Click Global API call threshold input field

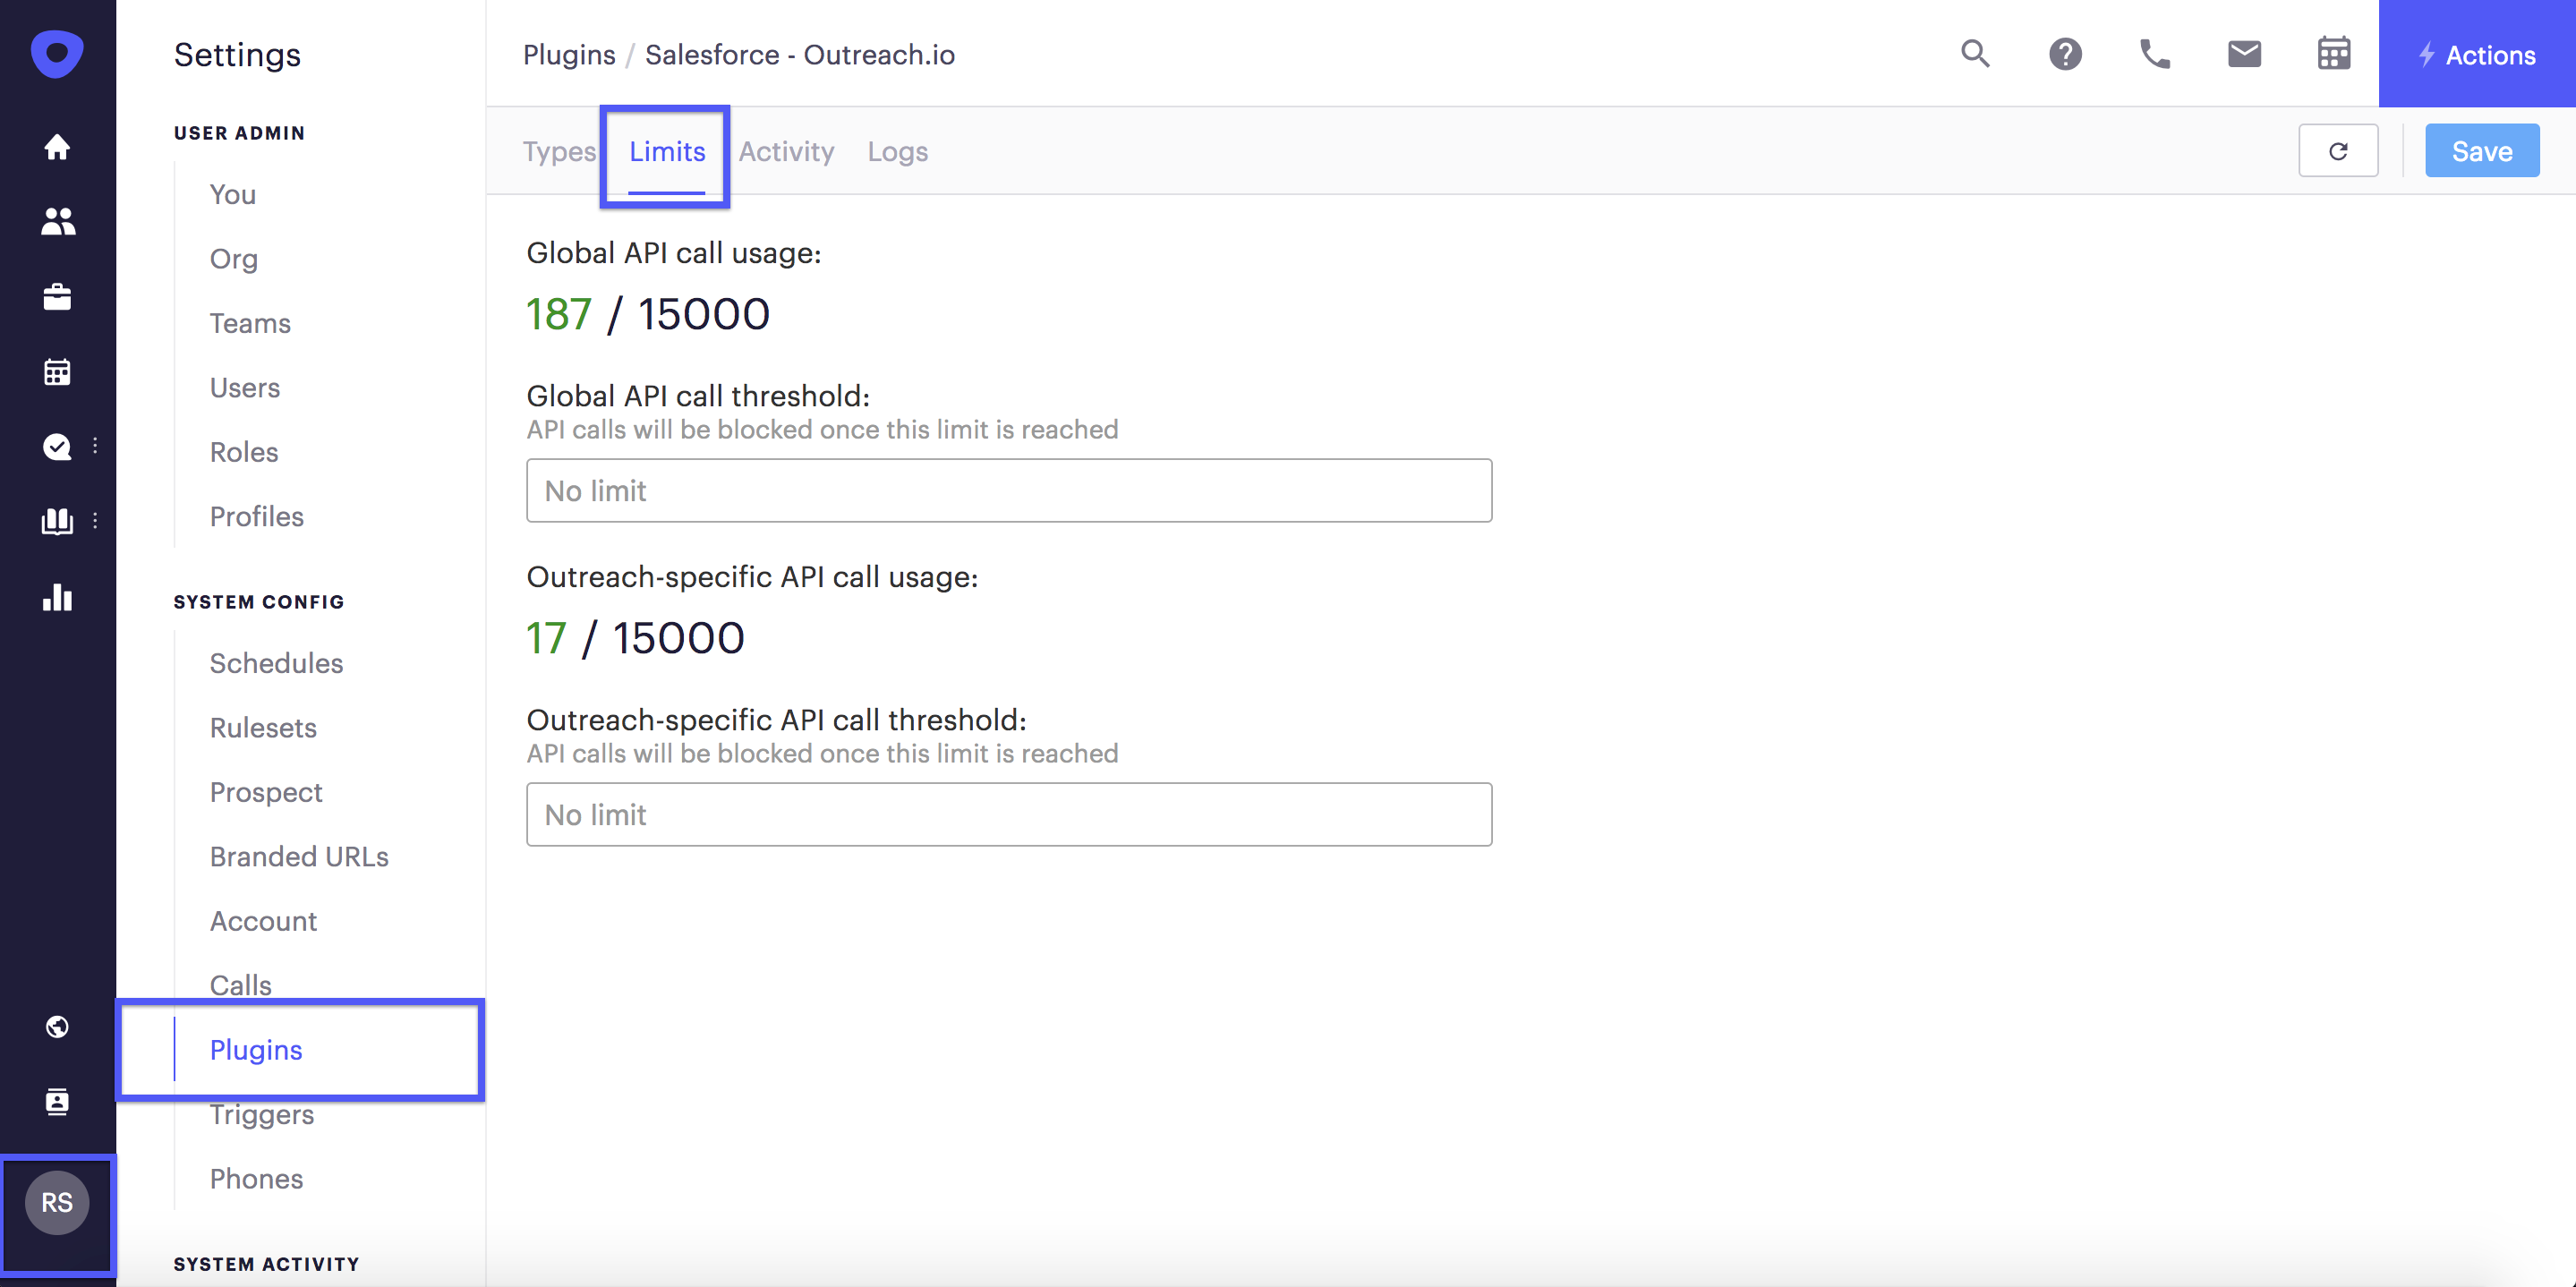[1009, 490]
